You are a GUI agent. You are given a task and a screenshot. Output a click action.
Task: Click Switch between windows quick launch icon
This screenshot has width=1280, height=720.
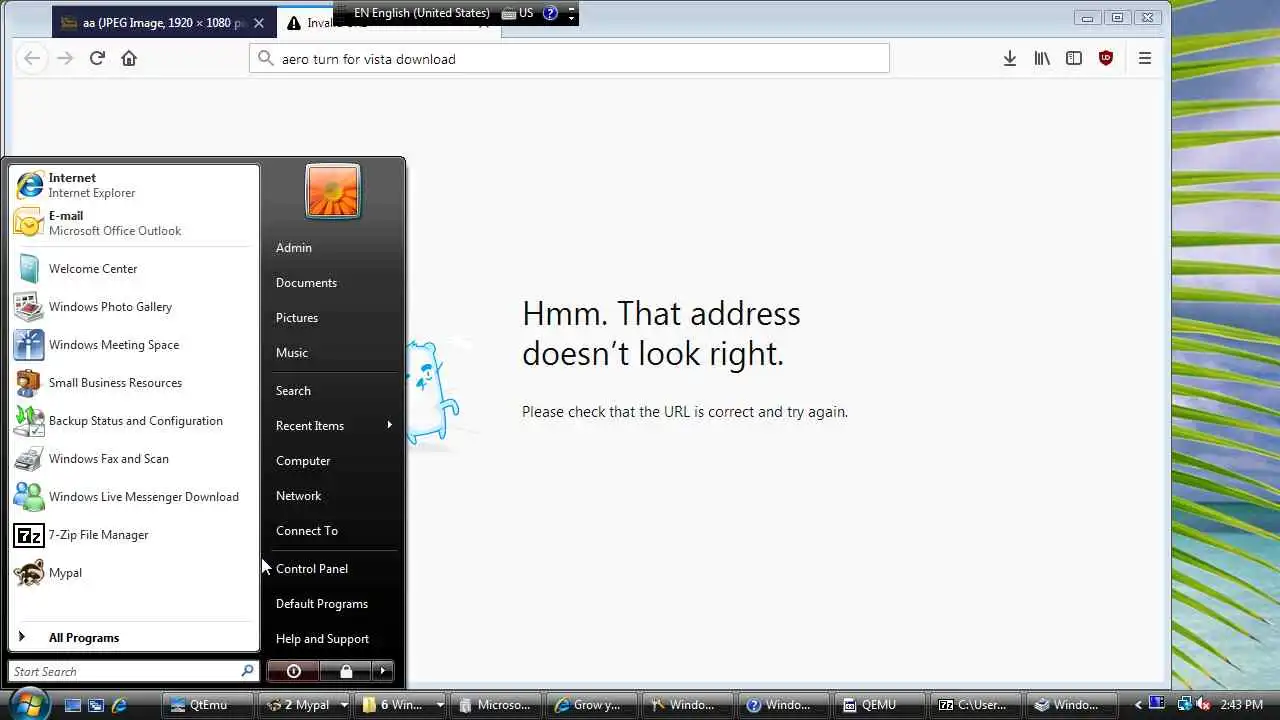(x=96, y=705)
